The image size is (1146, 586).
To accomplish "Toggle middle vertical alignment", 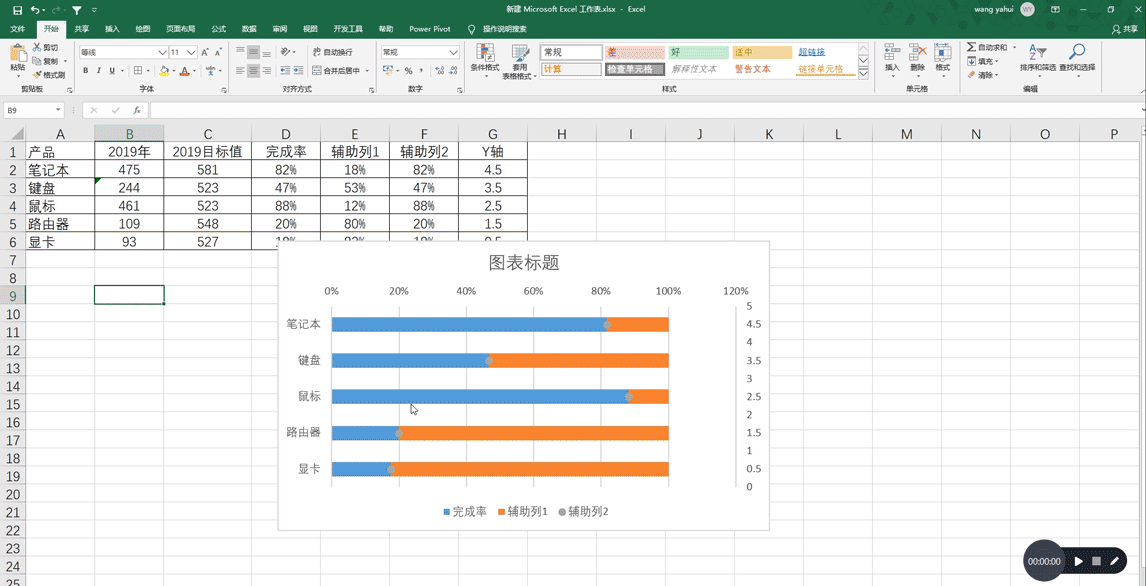I will pos(253,53).
